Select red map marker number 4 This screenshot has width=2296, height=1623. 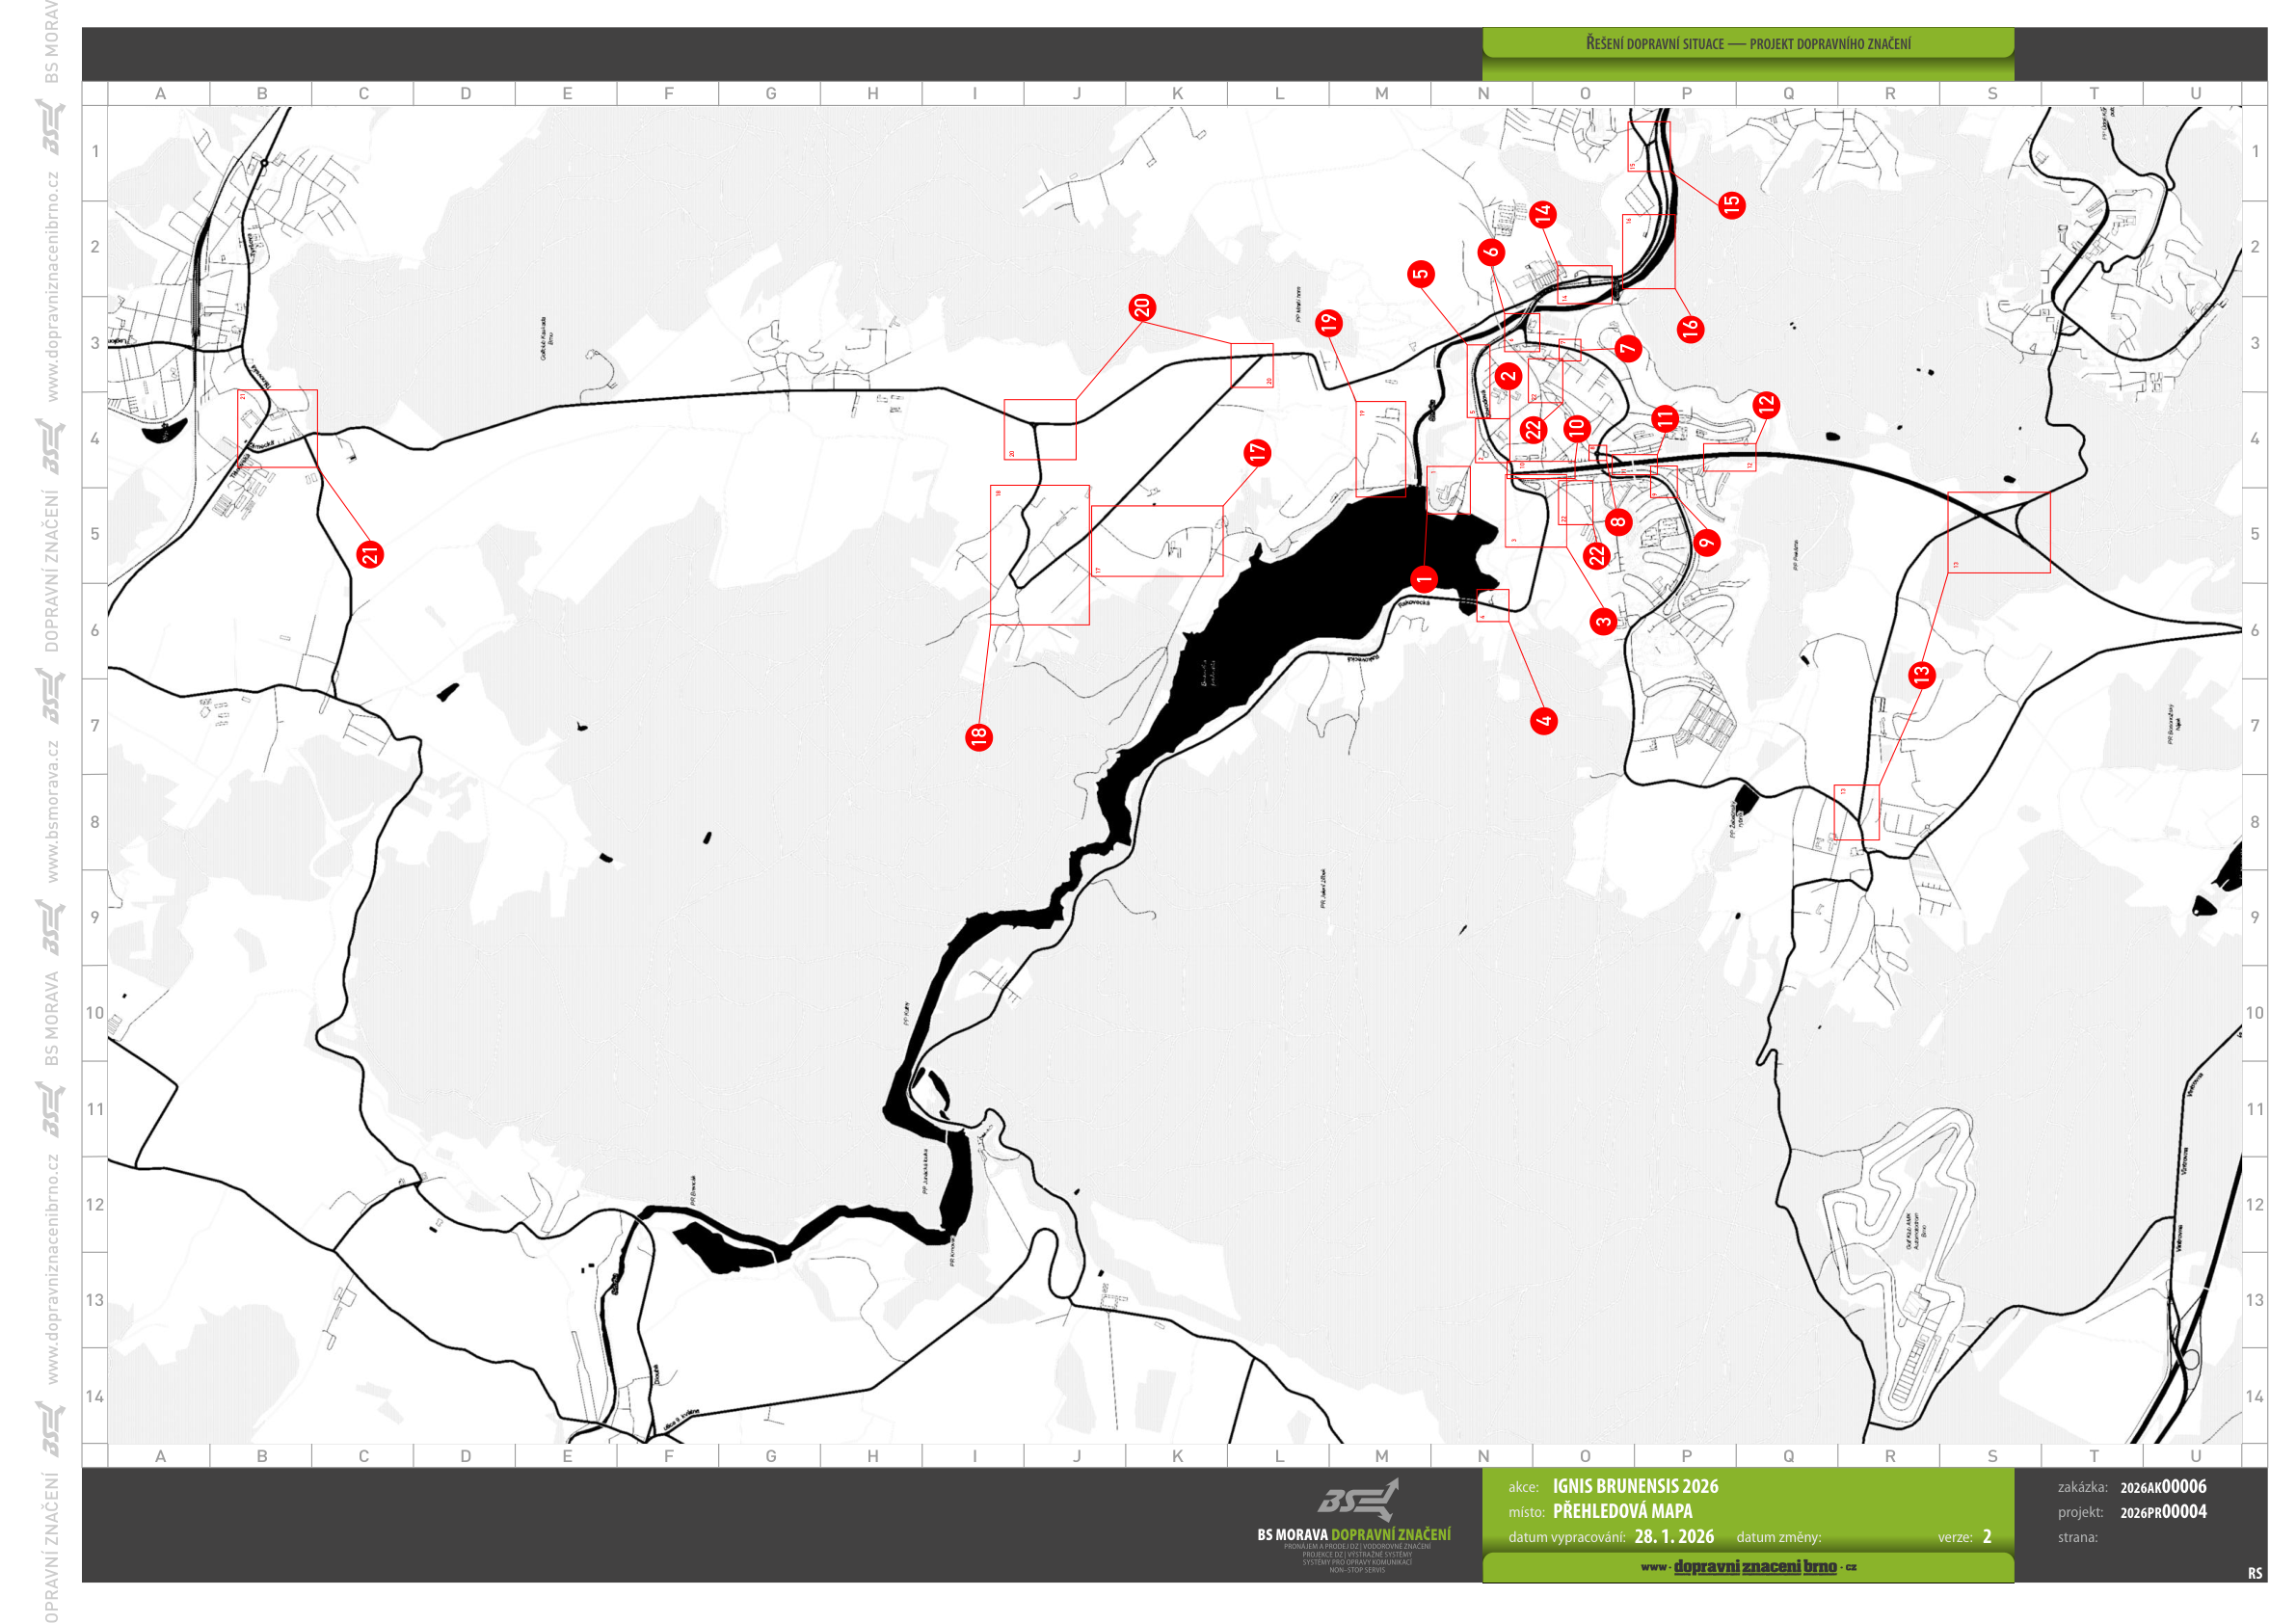point(1544,720)
